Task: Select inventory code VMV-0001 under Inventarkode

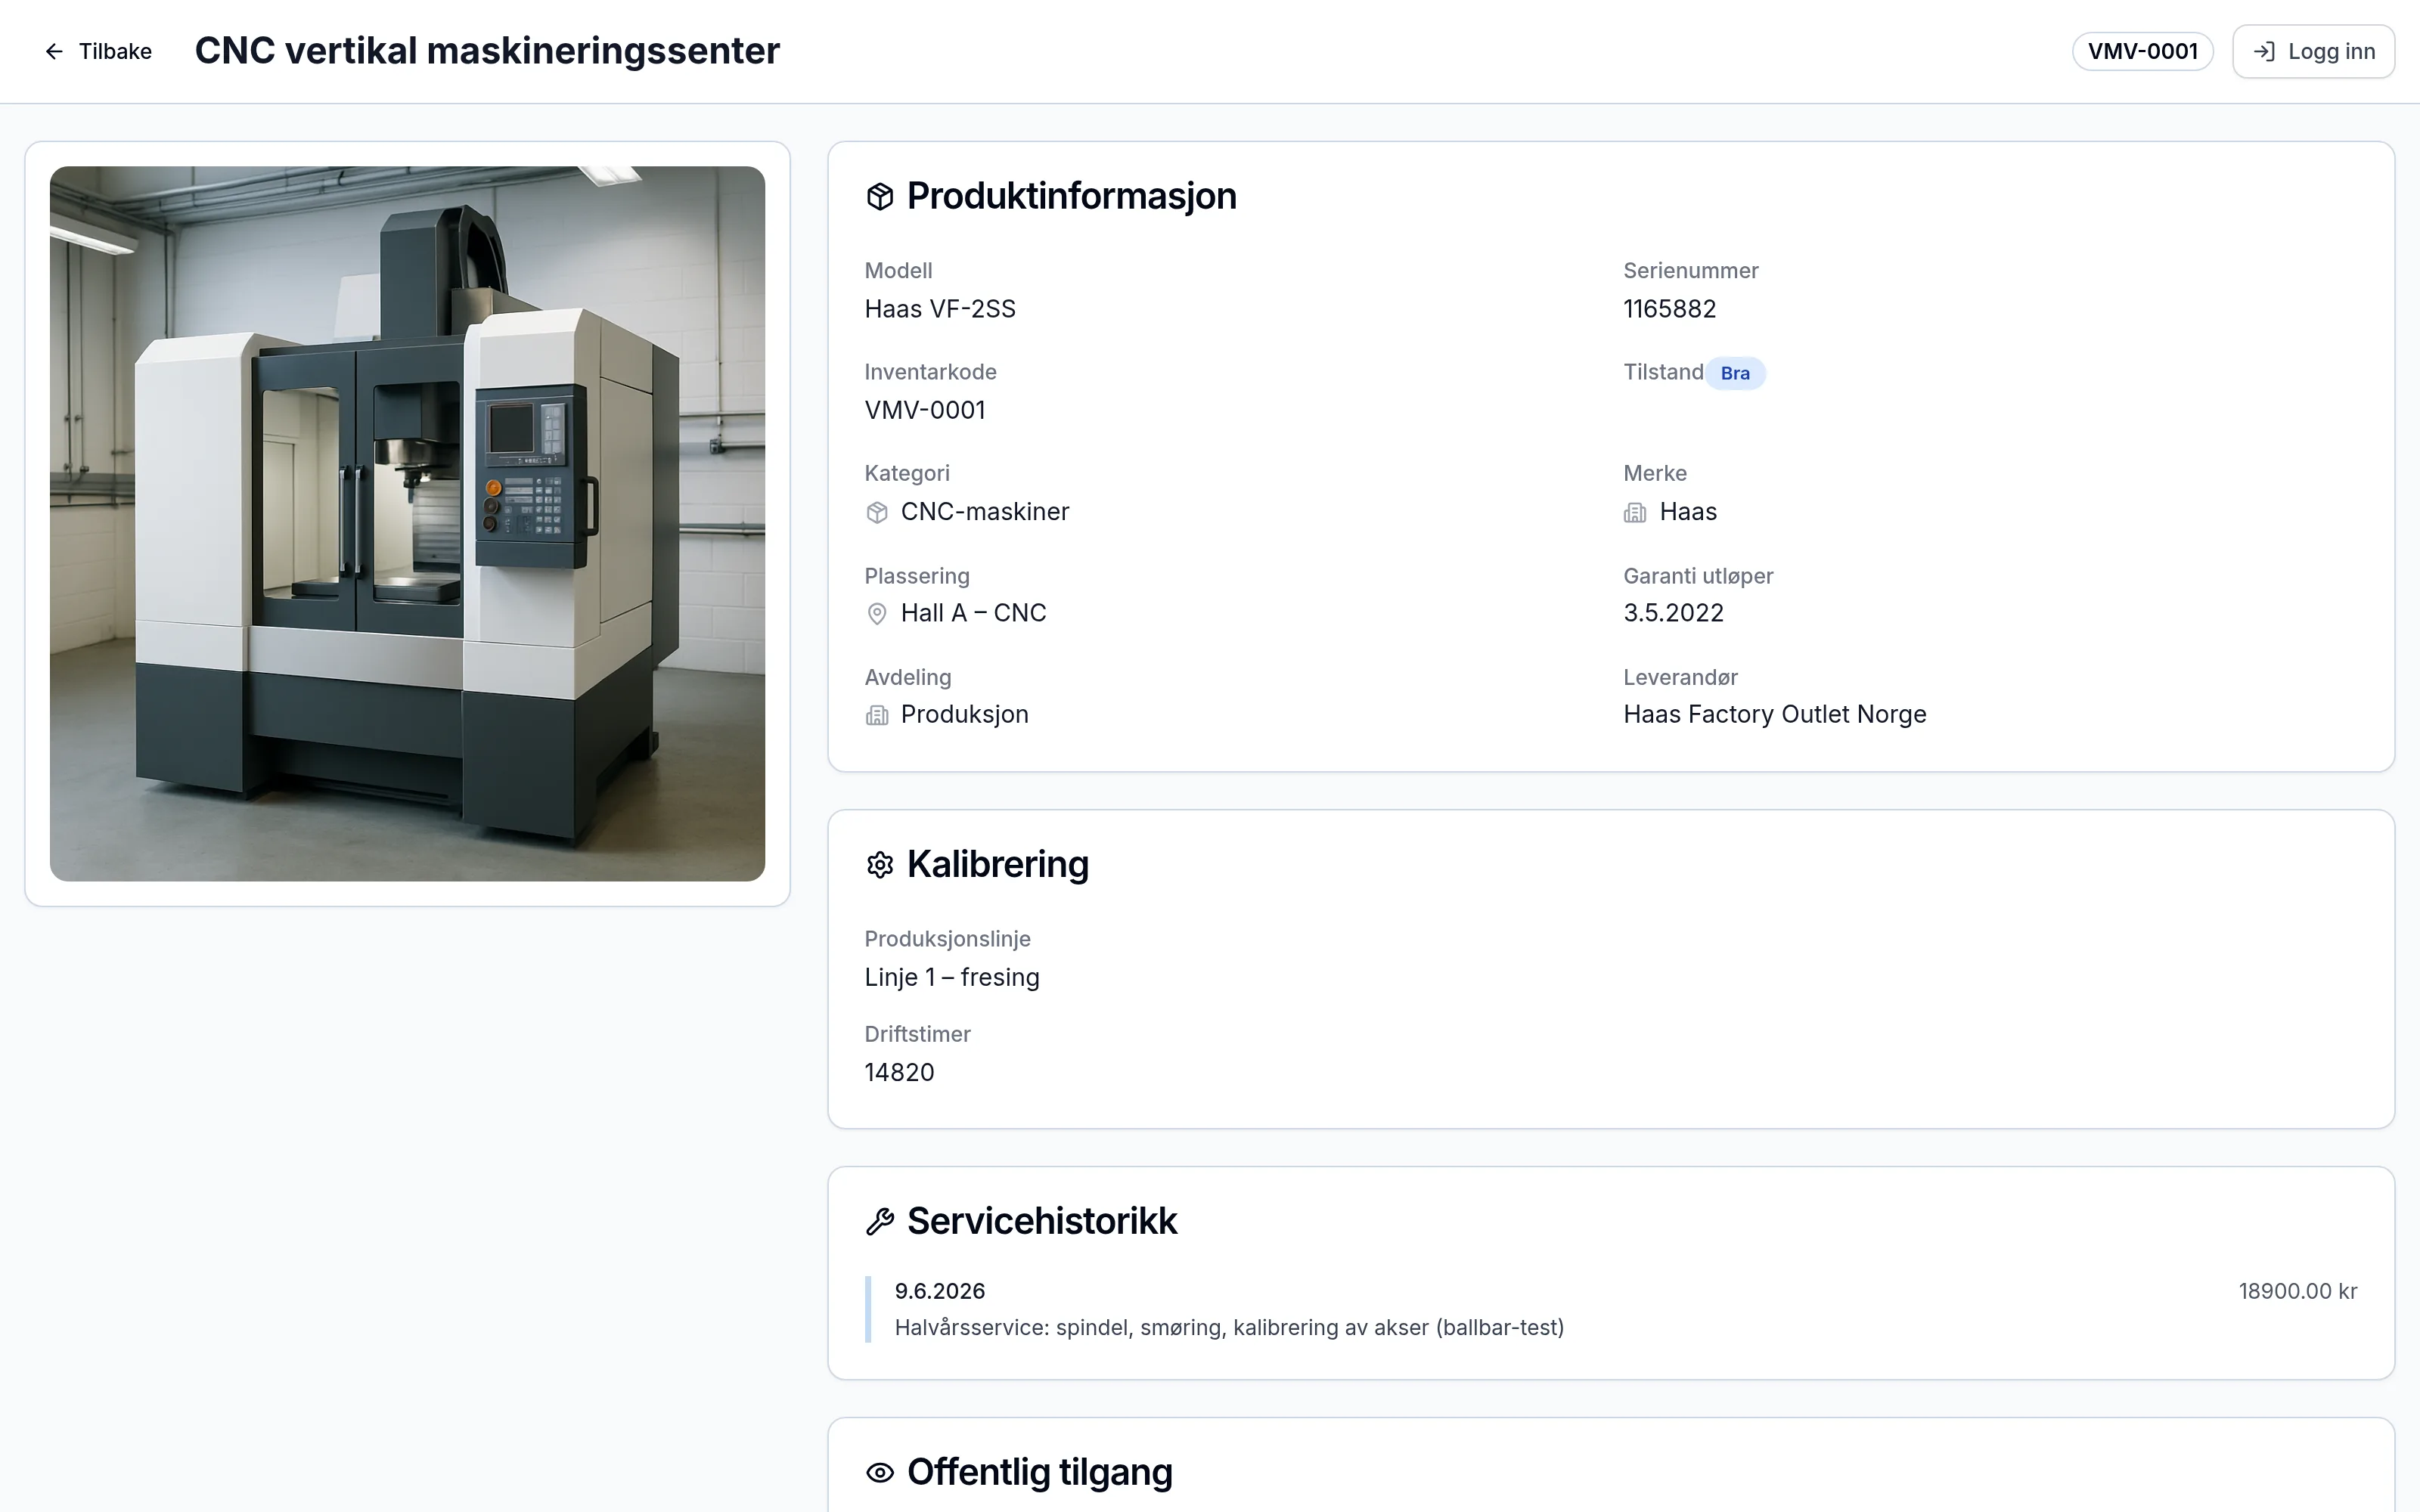Action: pos(925,410)
